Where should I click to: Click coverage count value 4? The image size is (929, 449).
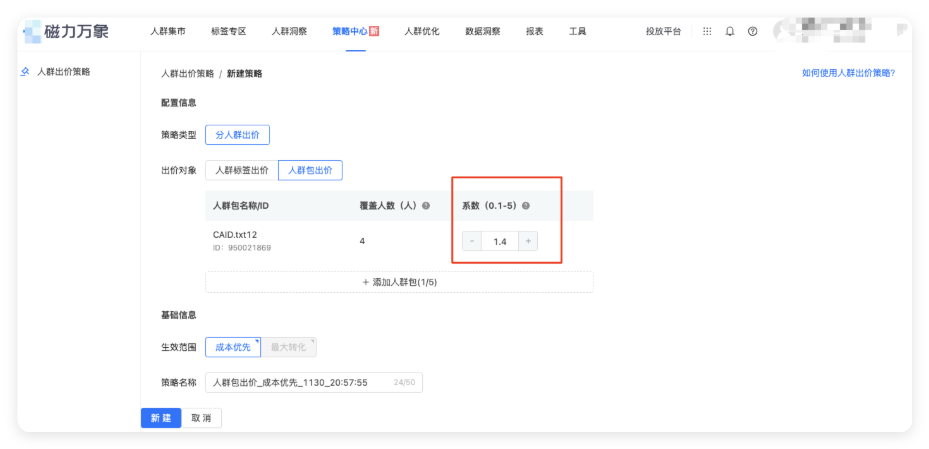pyautogui.click(x=362, y=241)
